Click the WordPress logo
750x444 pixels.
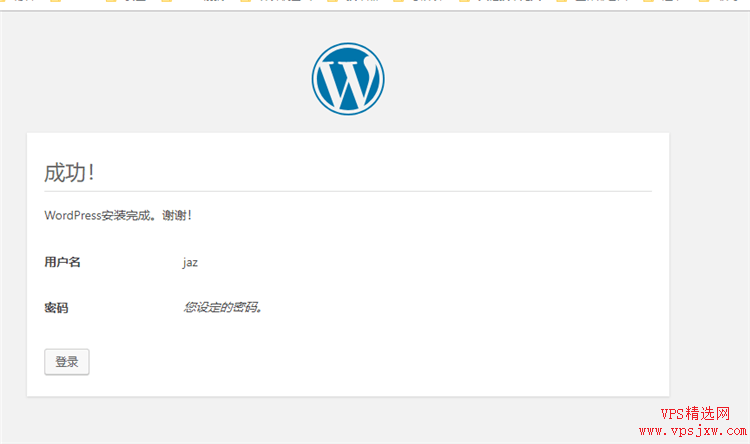coord(348,79)
